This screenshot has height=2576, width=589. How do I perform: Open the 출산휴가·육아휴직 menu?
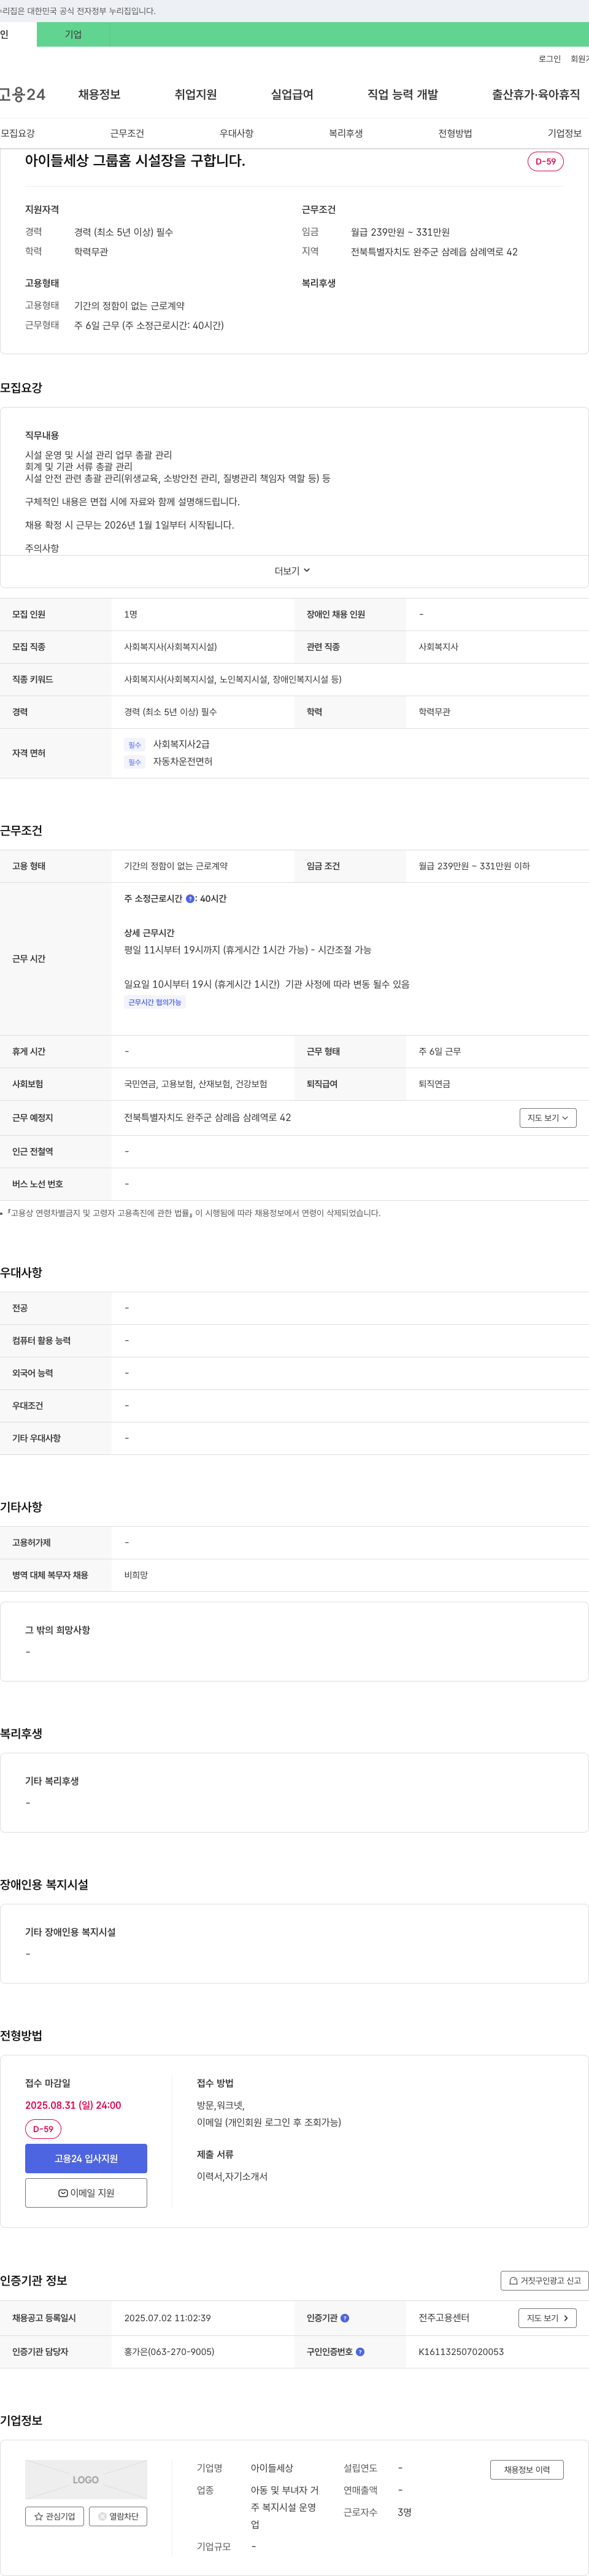click(535, 94)
